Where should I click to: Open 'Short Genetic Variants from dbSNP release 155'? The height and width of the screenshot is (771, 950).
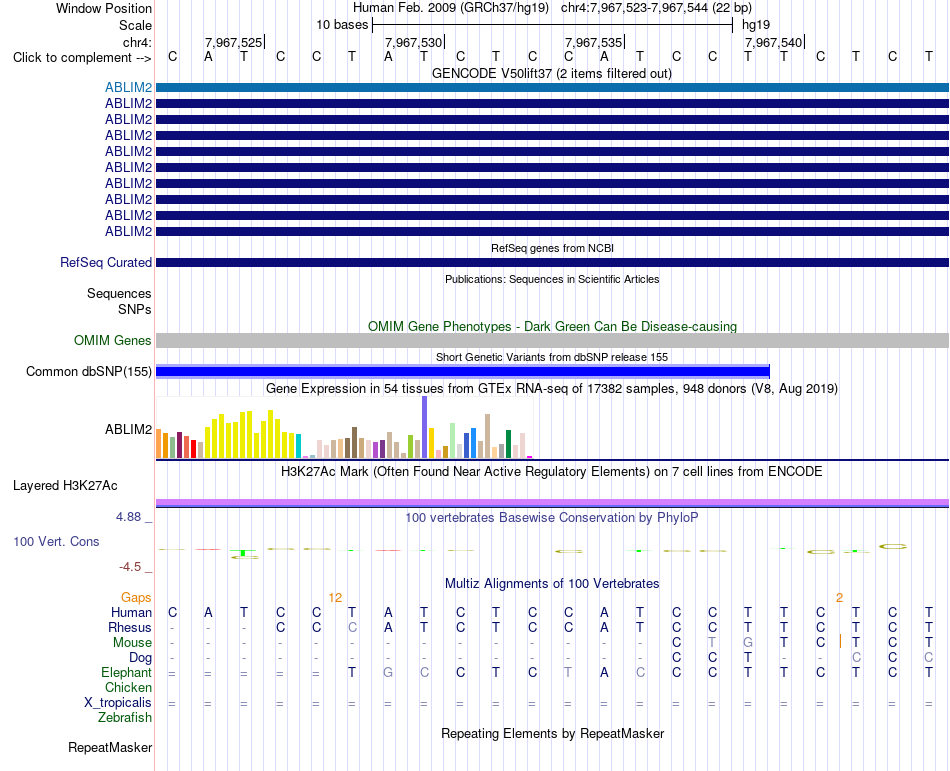click(552, 357)
